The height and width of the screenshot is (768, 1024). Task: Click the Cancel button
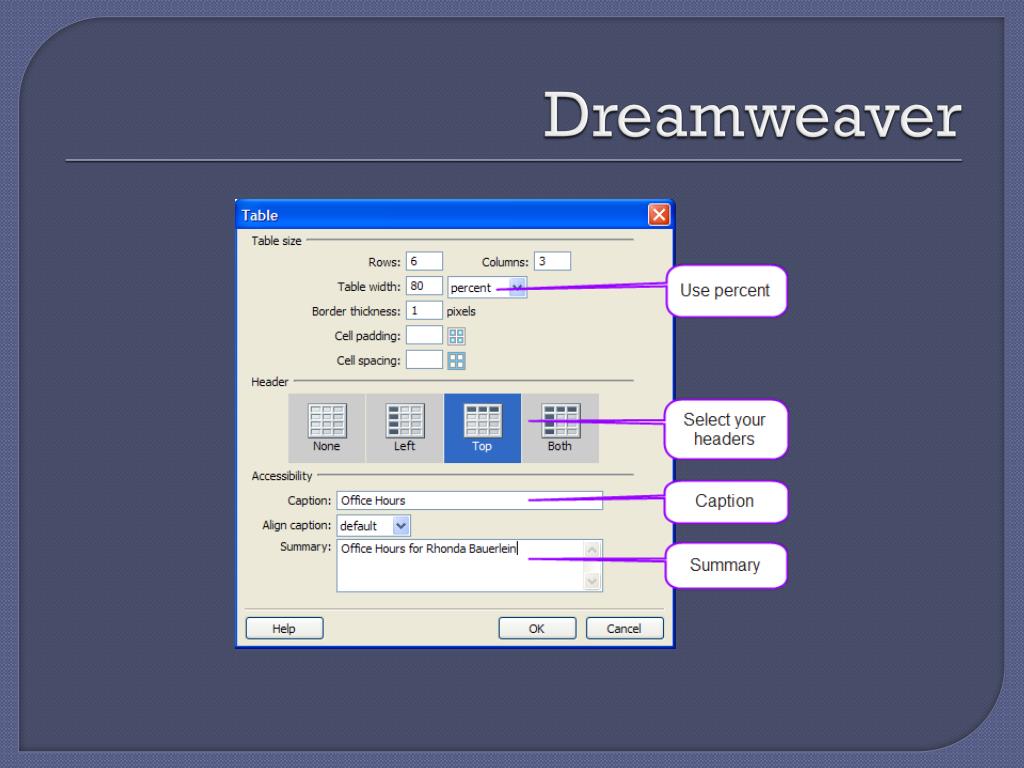(625, 628)
